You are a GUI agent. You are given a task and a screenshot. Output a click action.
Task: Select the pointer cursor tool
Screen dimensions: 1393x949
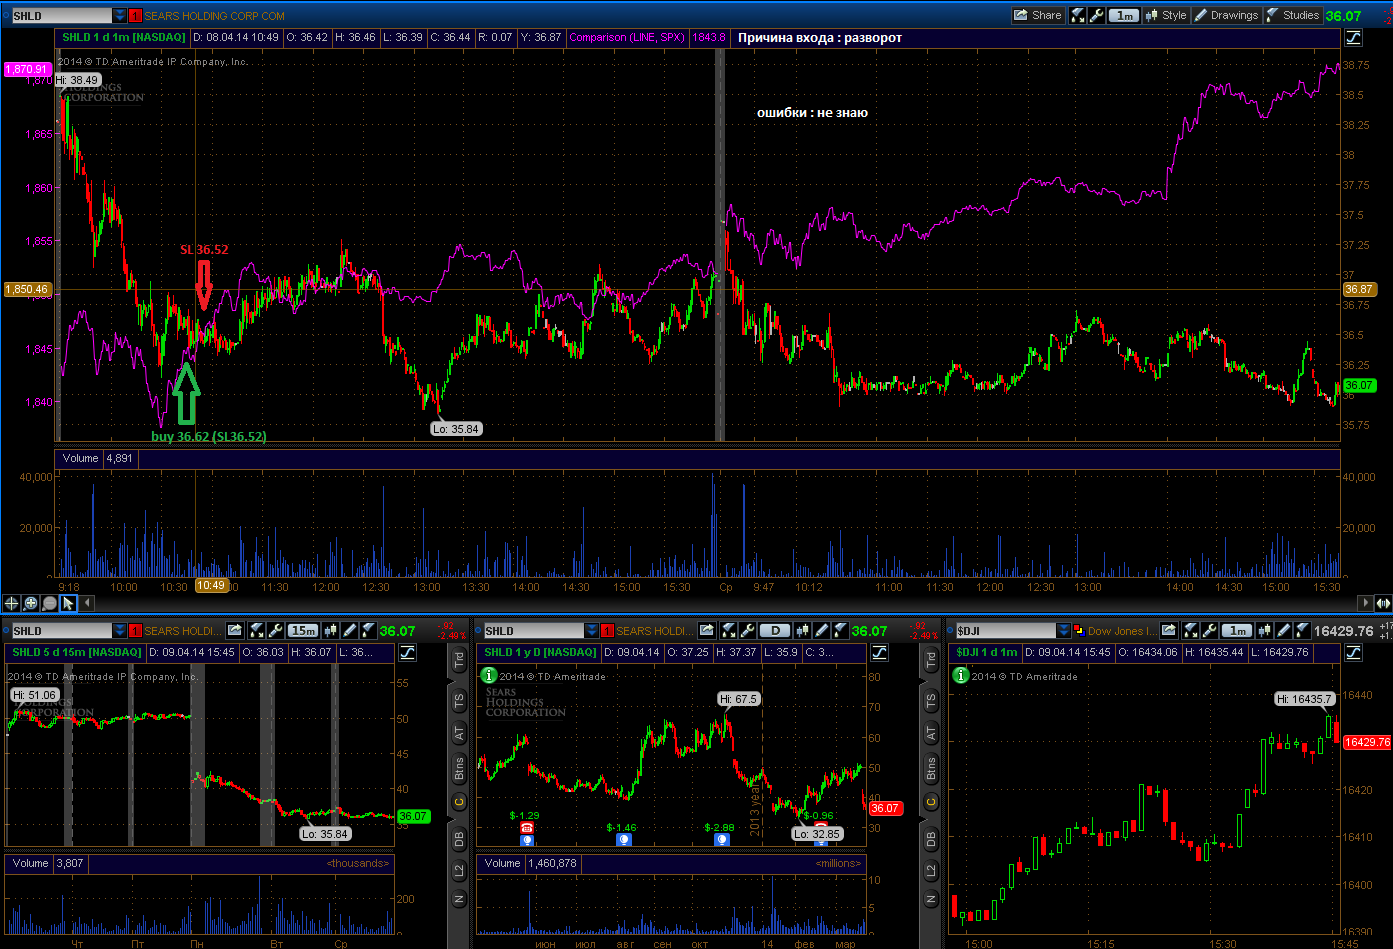click(68, 603)
